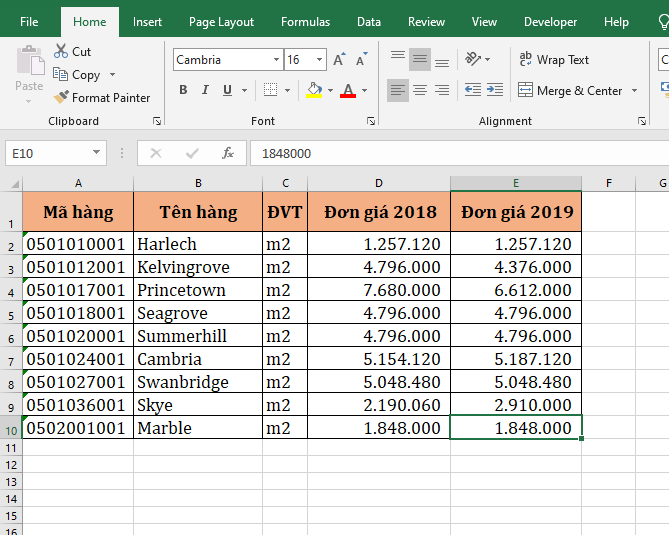Click the Copy button
The image size is (669, 535).
(x=77, y=75)
